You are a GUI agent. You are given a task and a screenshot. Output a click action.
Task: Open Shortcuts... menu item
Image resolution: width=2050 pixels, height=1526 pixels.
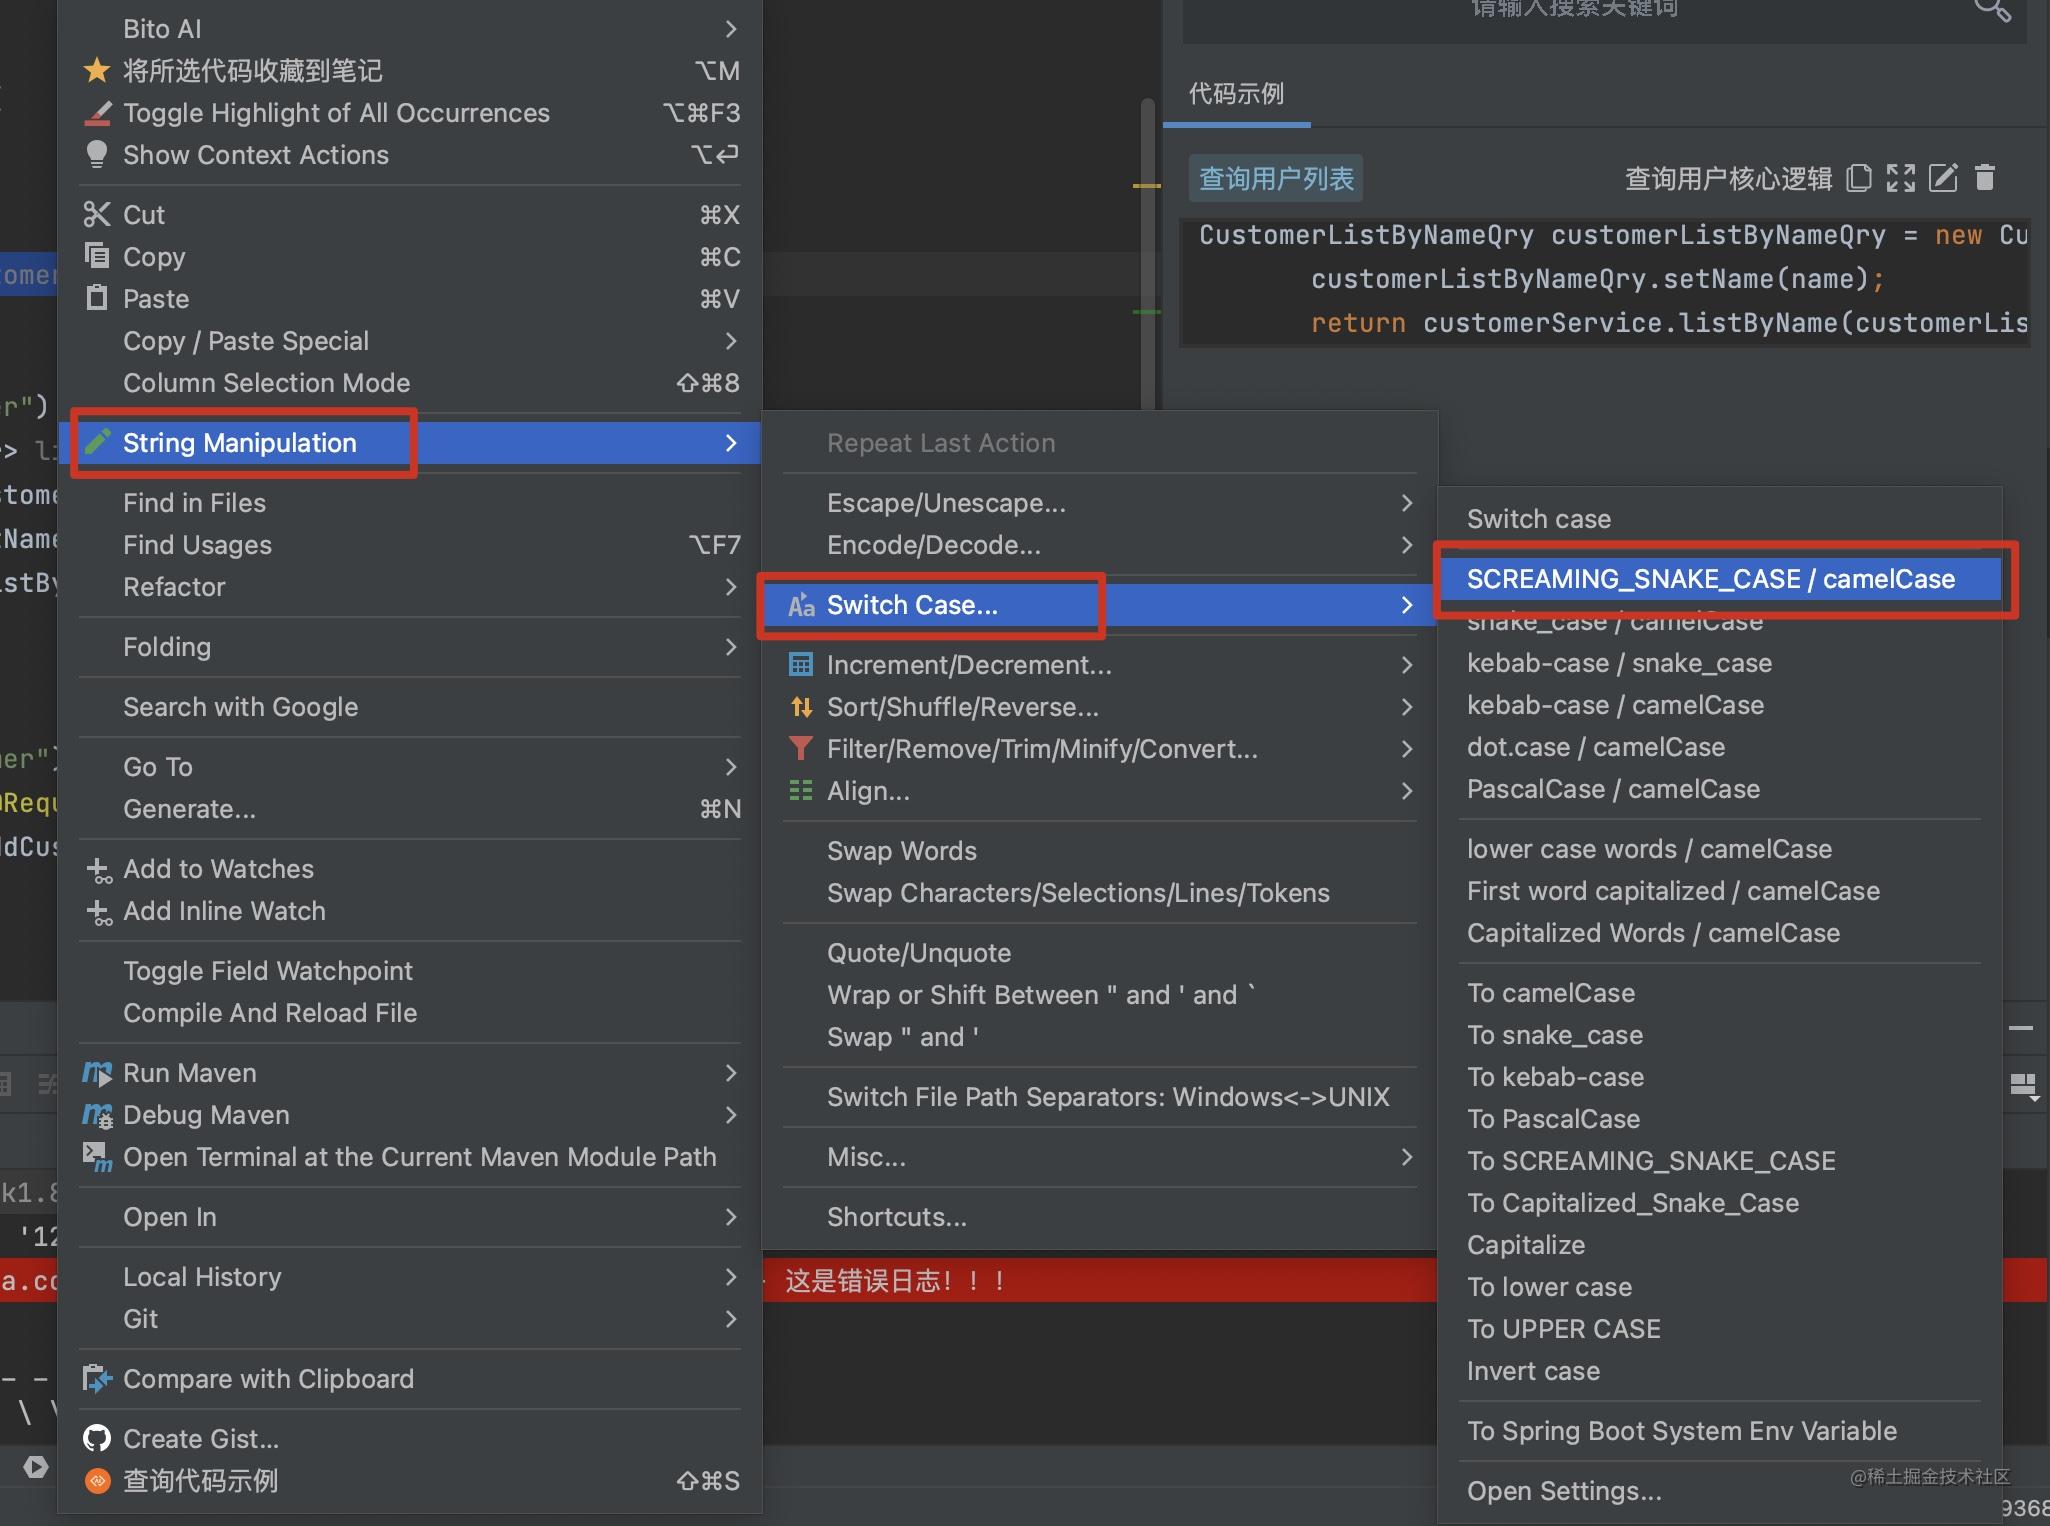(1100, 1217)
